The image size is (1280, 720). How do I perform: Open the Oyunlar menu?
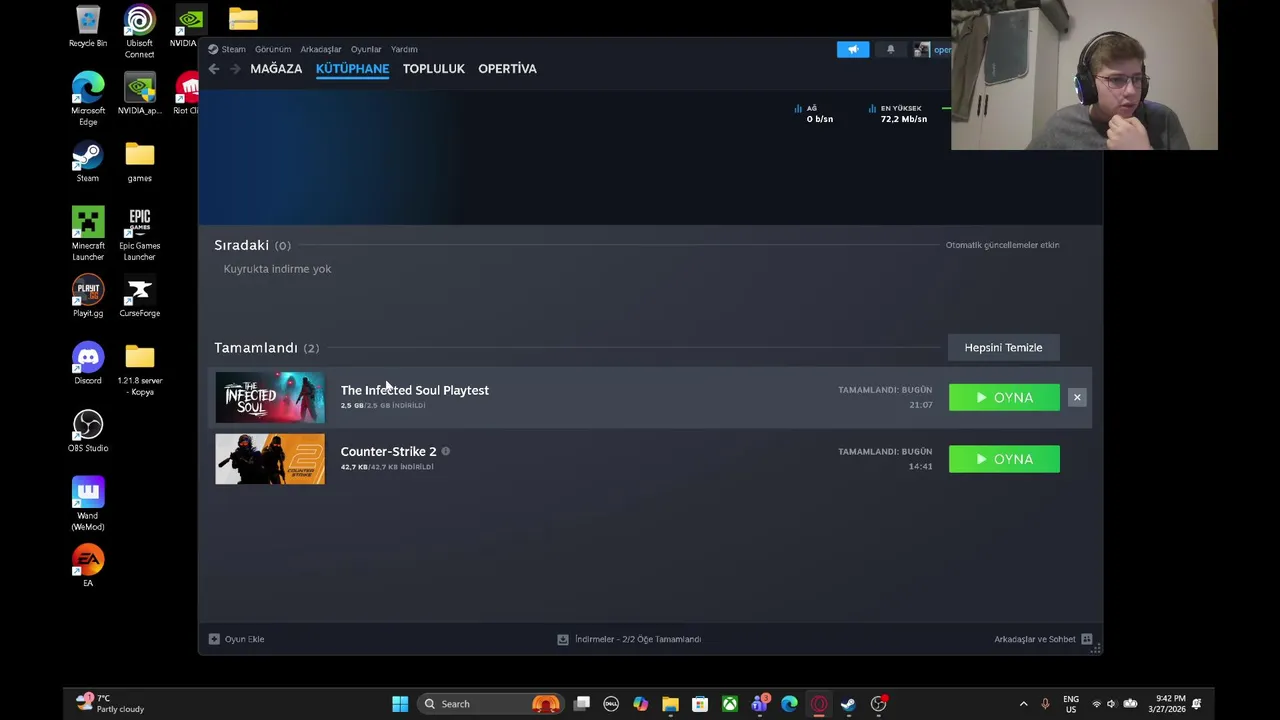point(366,49)
